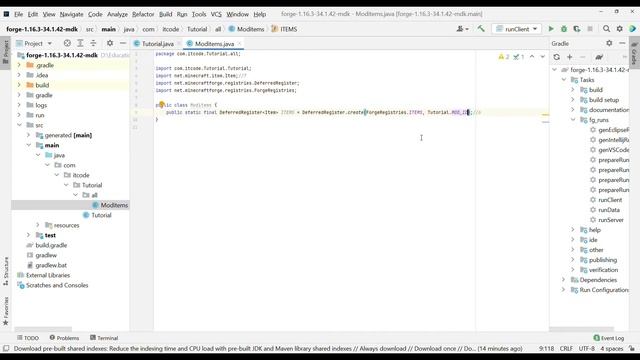Open user/VCS account icon dropdown
The image size is (640, 360).
pos(462,29)
